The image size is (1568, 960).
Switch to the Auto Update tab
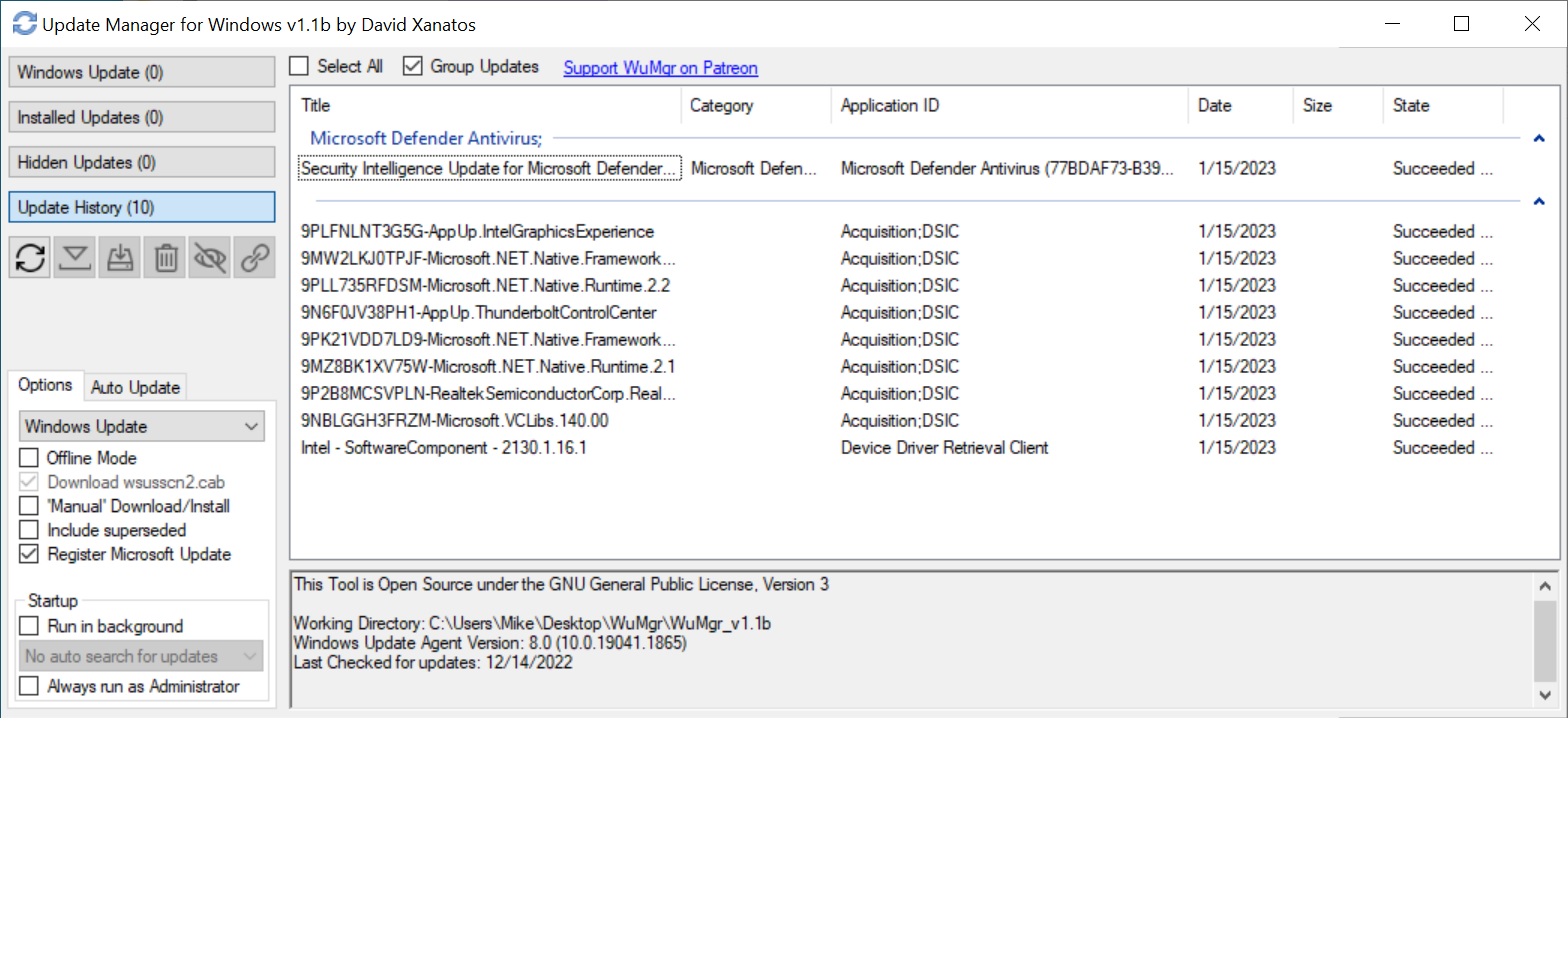[x=135, y=387]
